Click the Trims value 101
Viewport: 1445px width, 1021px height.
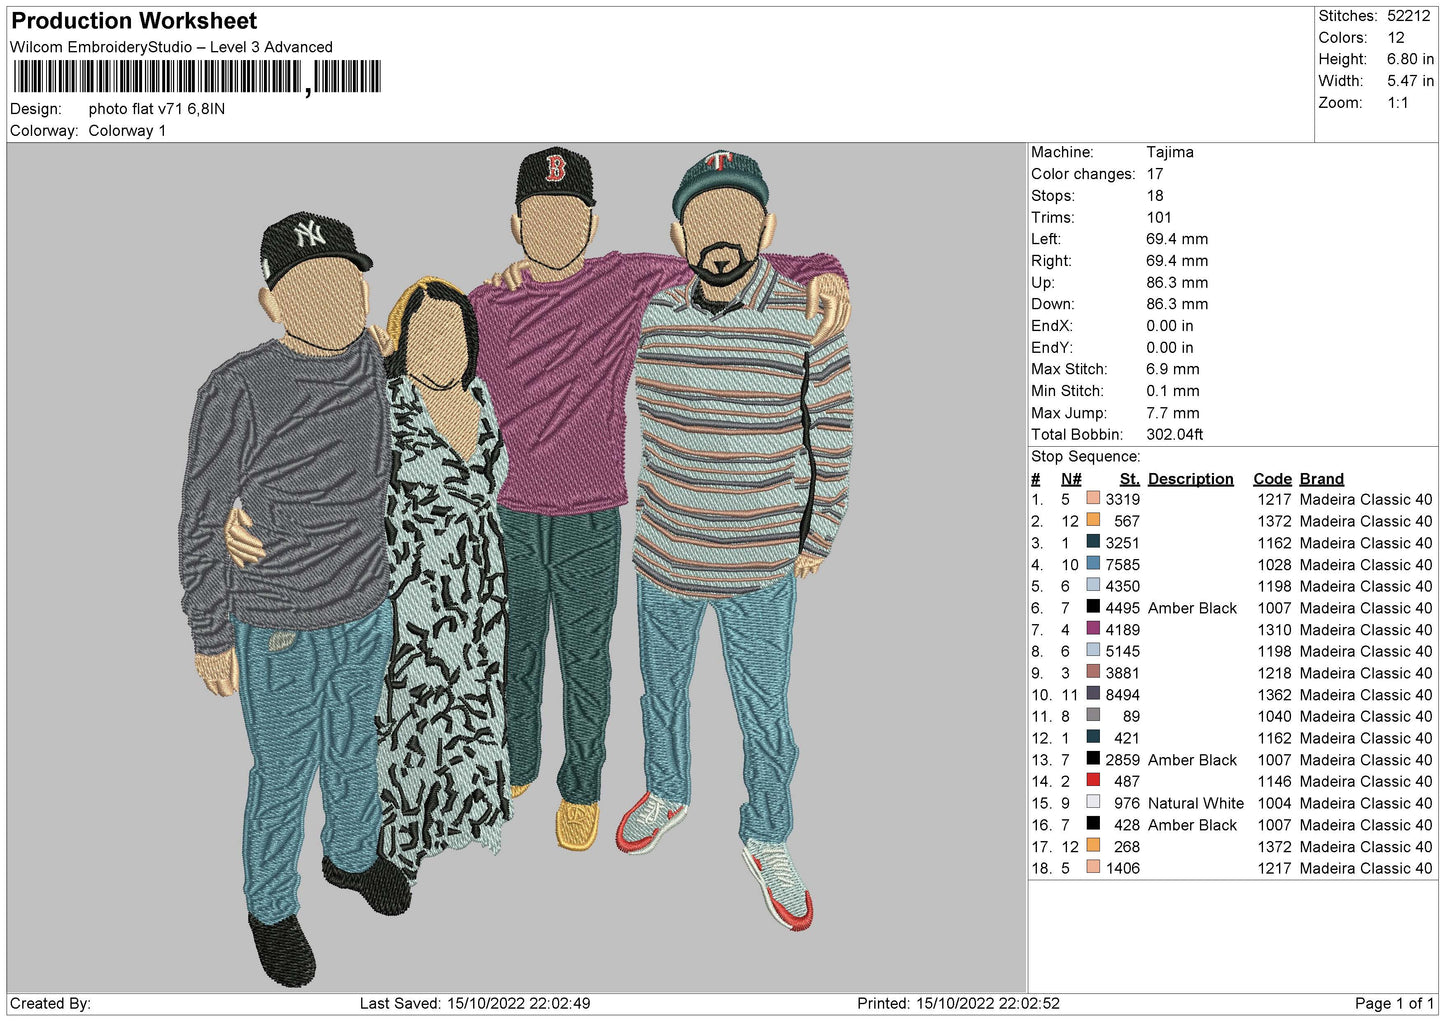point(1159,217)
